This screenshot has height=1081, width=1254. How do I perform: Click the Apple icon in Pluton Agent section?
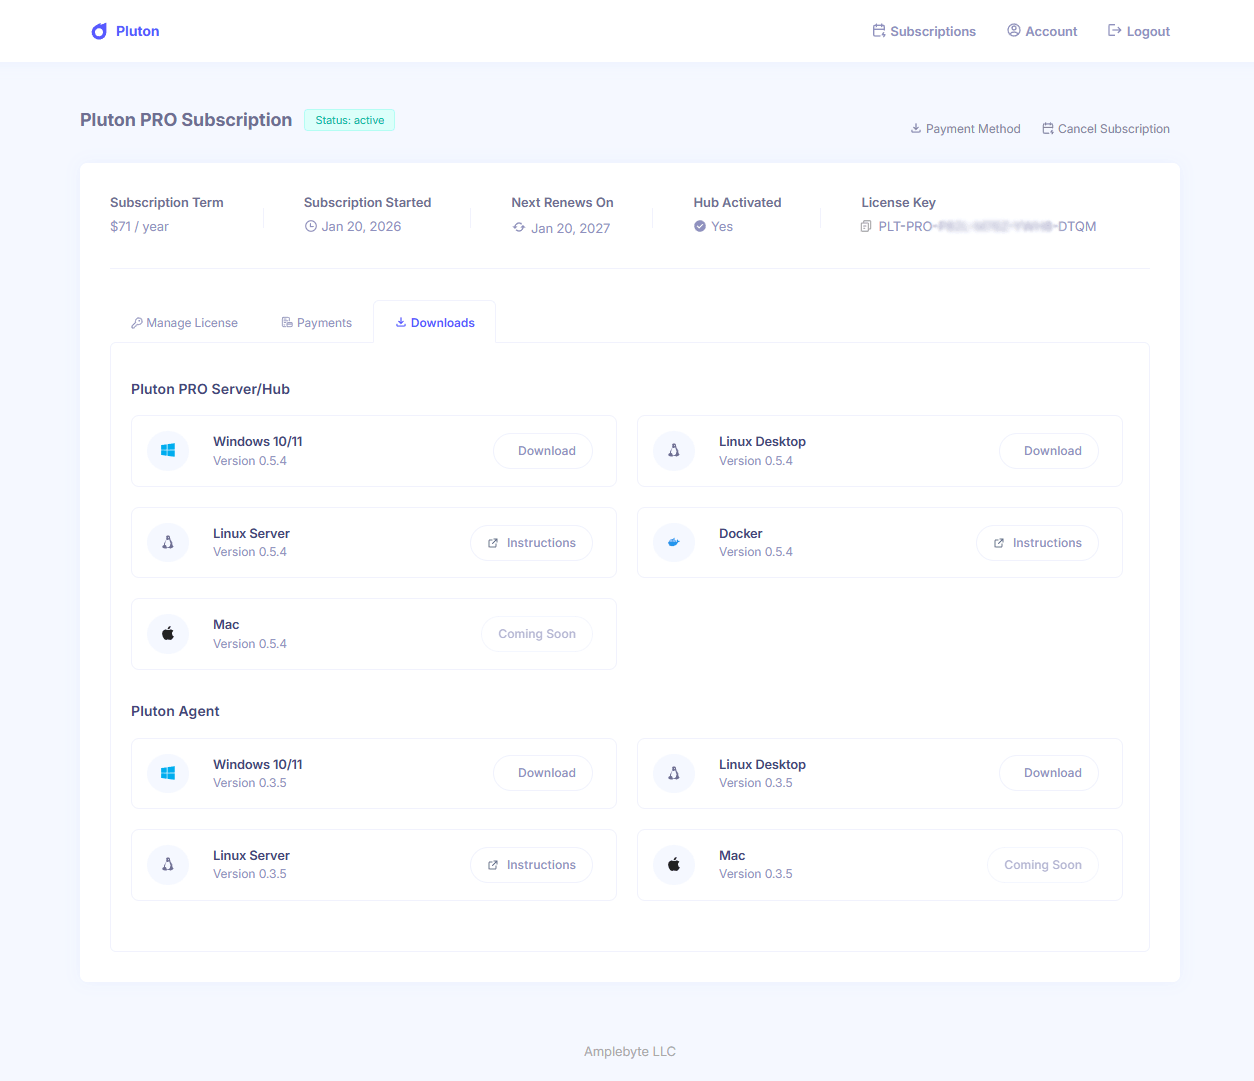click(x=674, y=865)
